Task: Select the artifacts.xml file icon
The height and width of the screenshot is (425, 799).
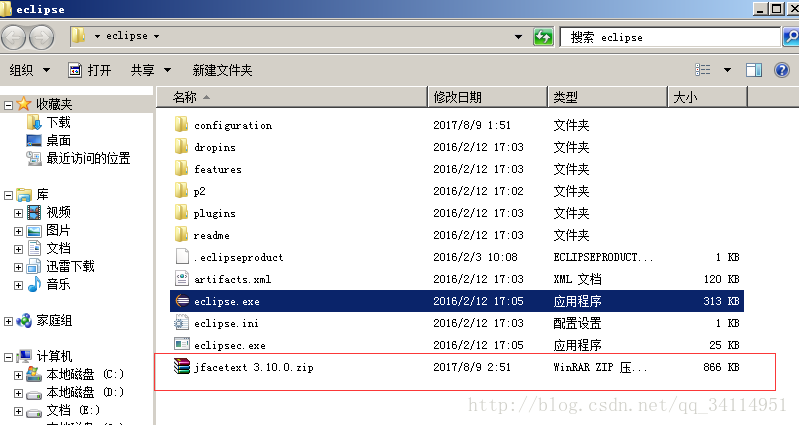Action: tap(182, 278)
